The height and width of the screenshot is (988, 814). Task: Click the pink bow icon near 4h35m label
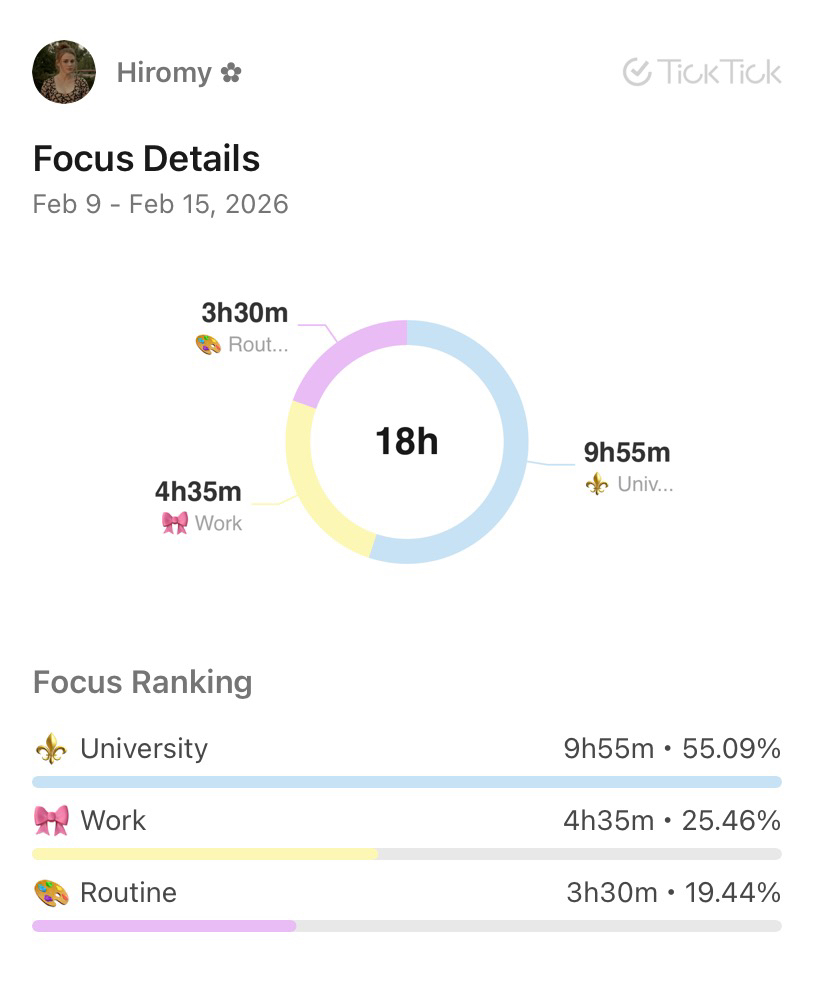click(175, 523)
